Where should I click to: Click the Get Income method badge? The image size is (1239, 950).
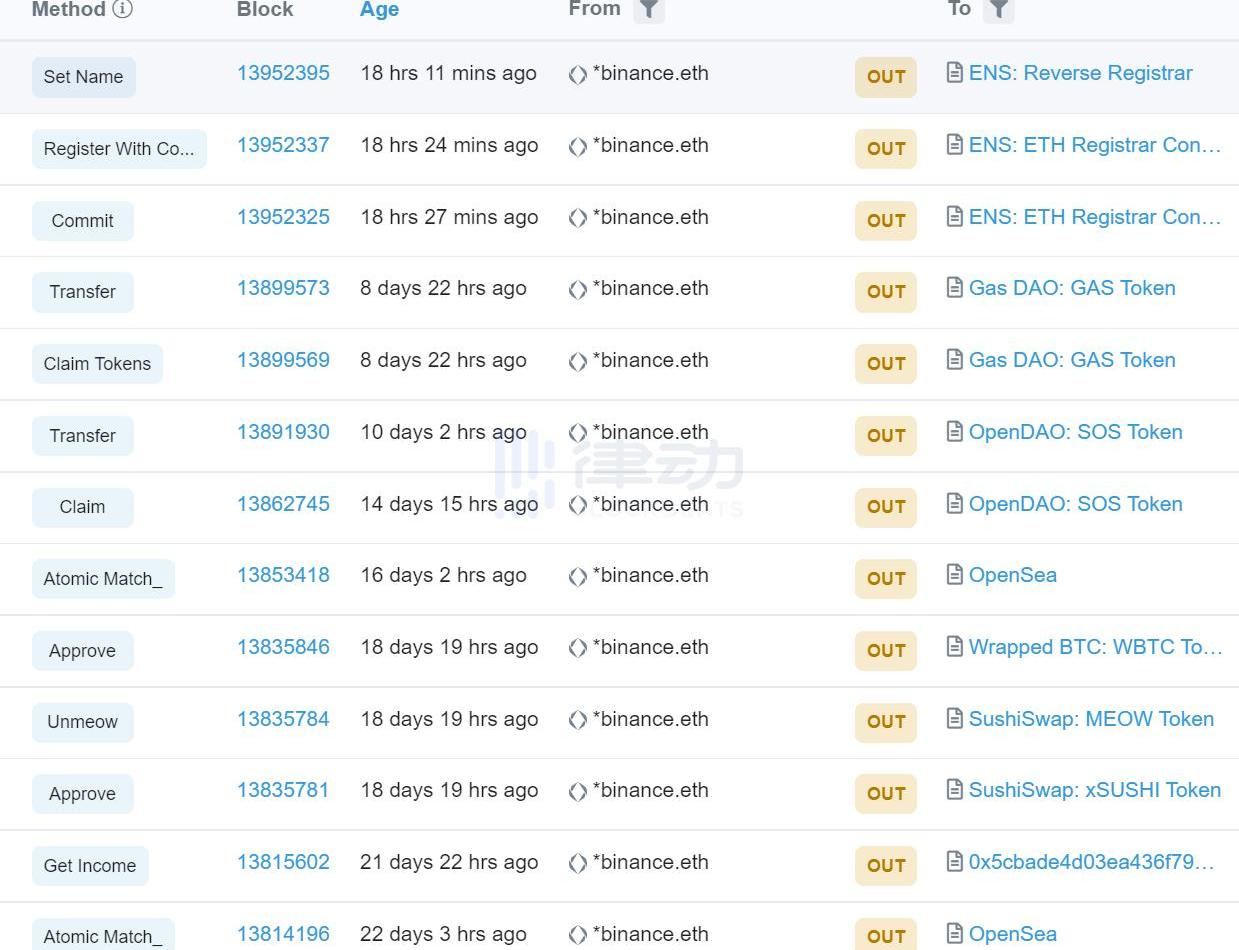pyautogui.click(x=90, y=866)
